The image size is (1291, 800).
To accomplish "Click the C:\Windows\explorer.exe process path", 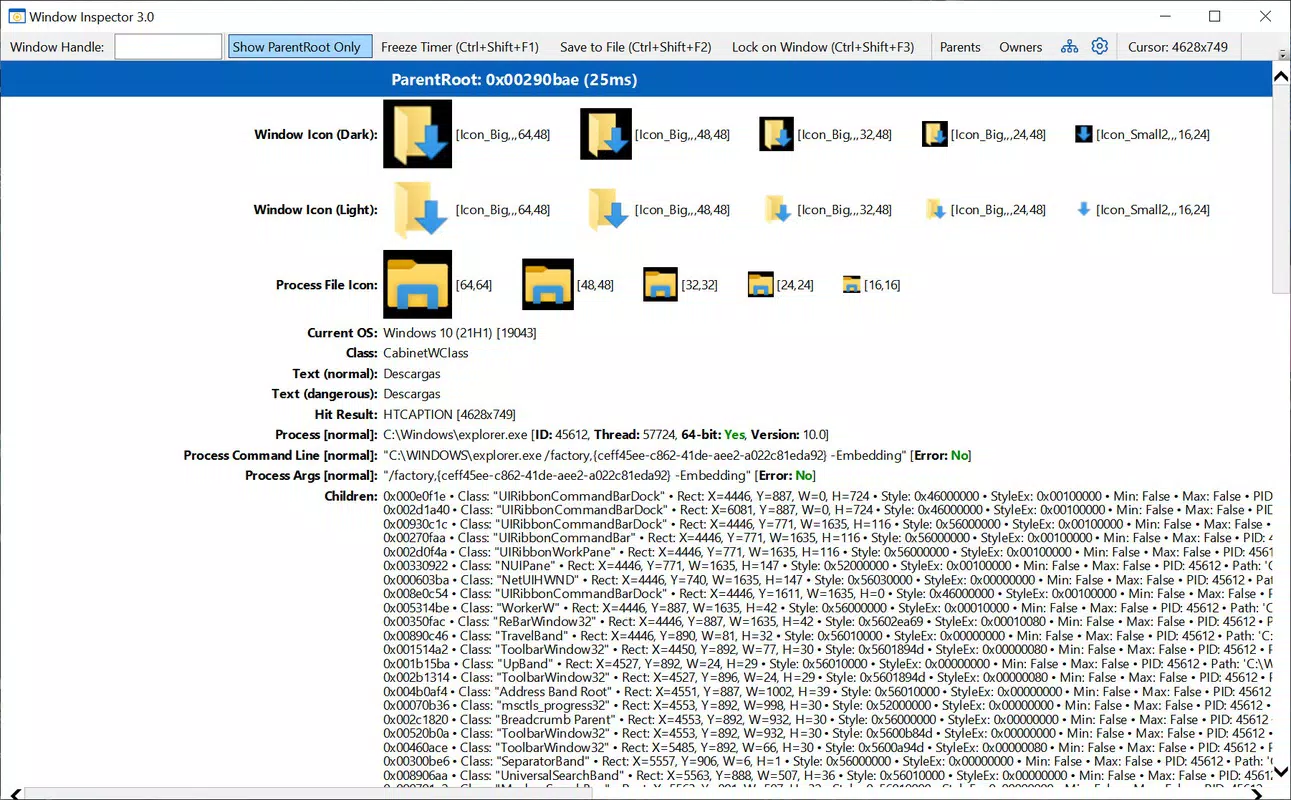I will [x=453, y=435].
